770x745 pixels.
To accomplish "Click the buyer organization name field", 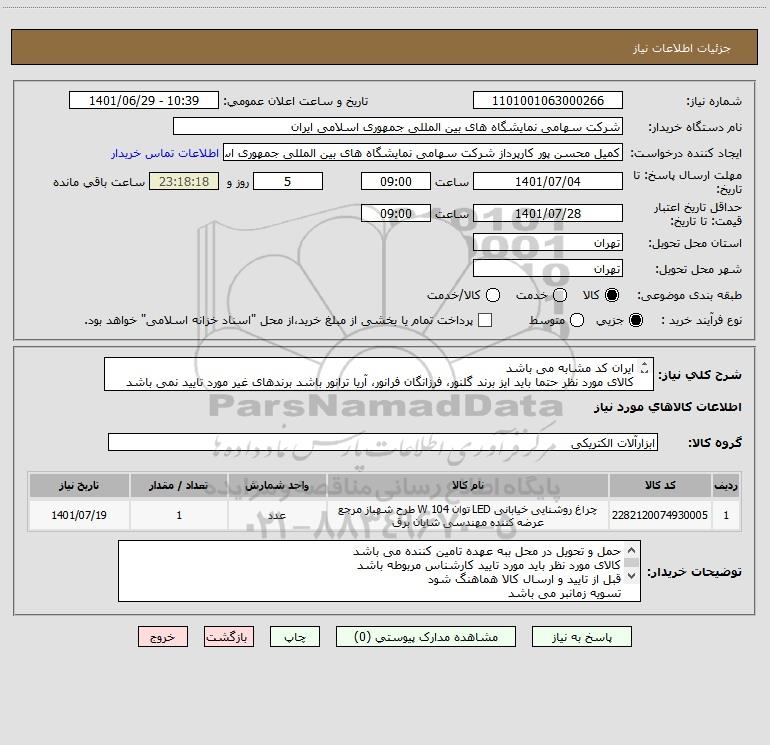I will 398,127.
